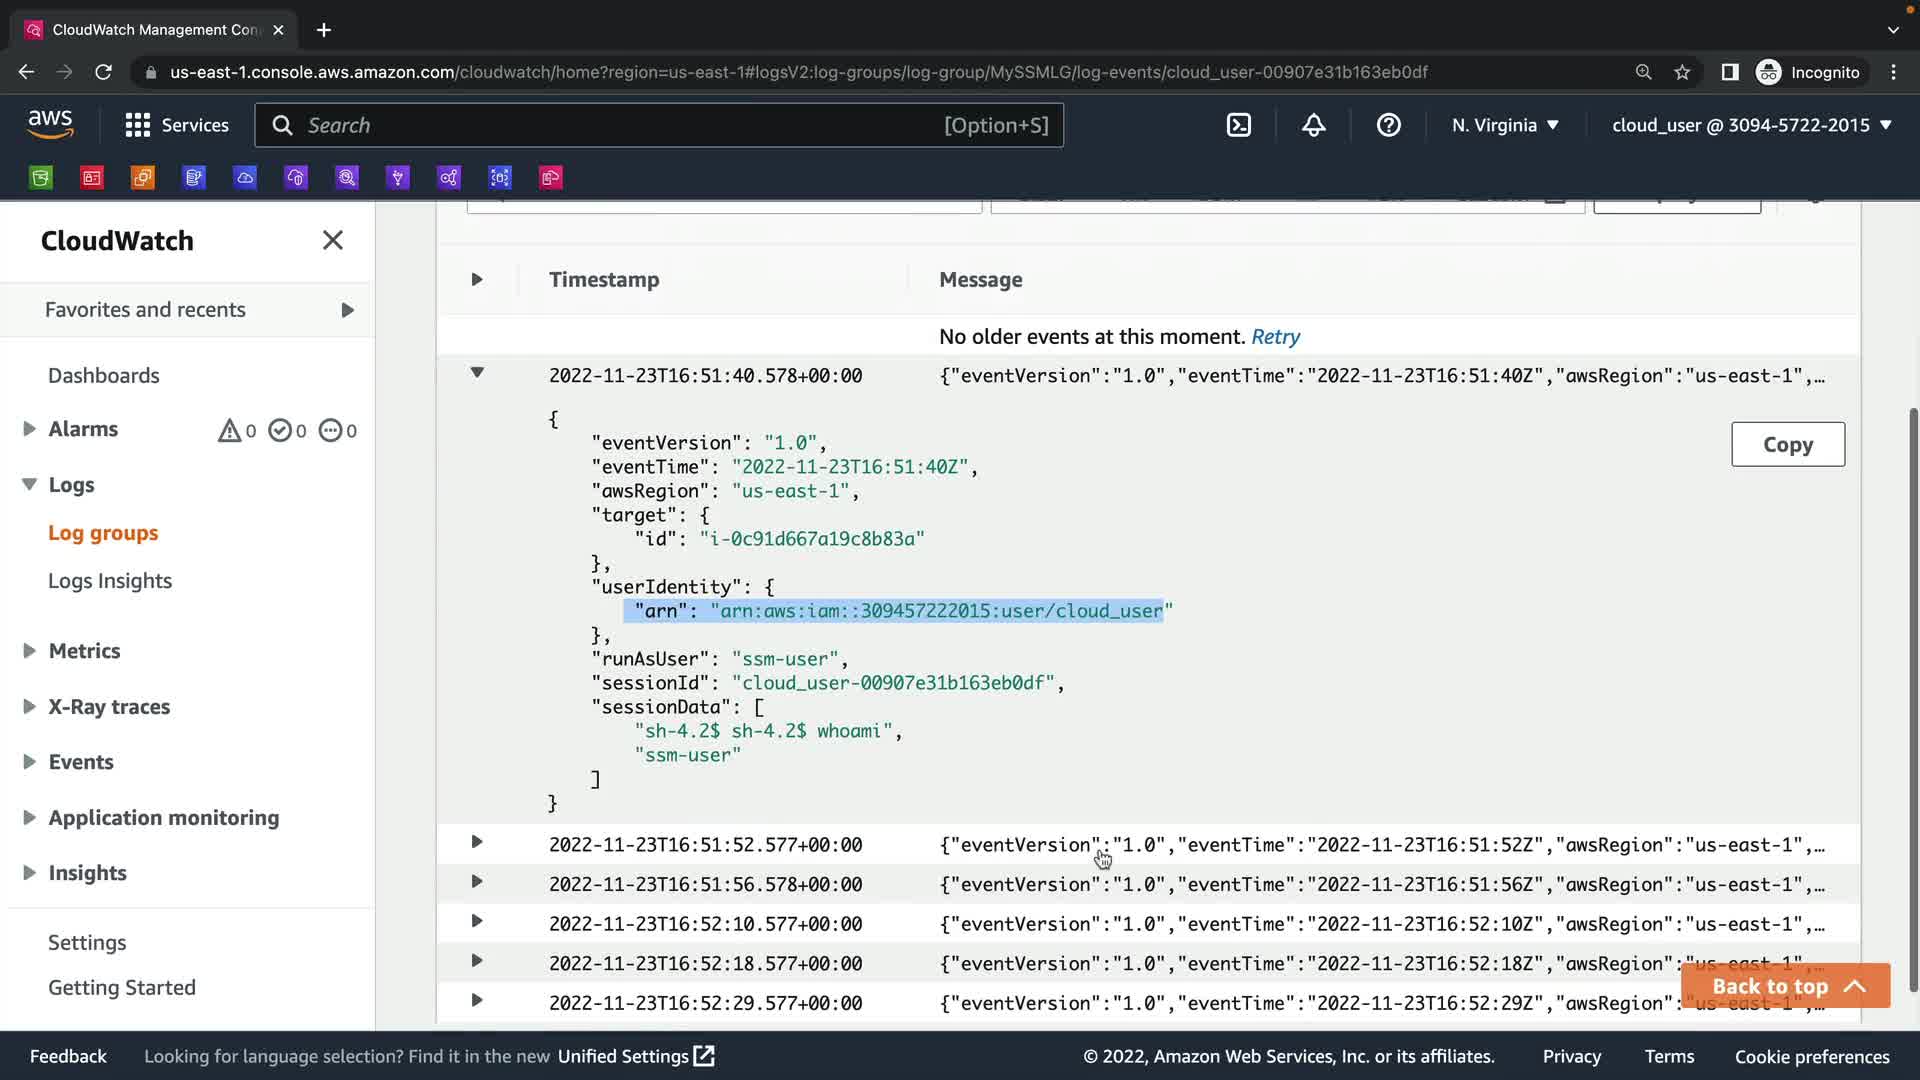Expand the 16:51:52 log event row

tap(477, 842)
